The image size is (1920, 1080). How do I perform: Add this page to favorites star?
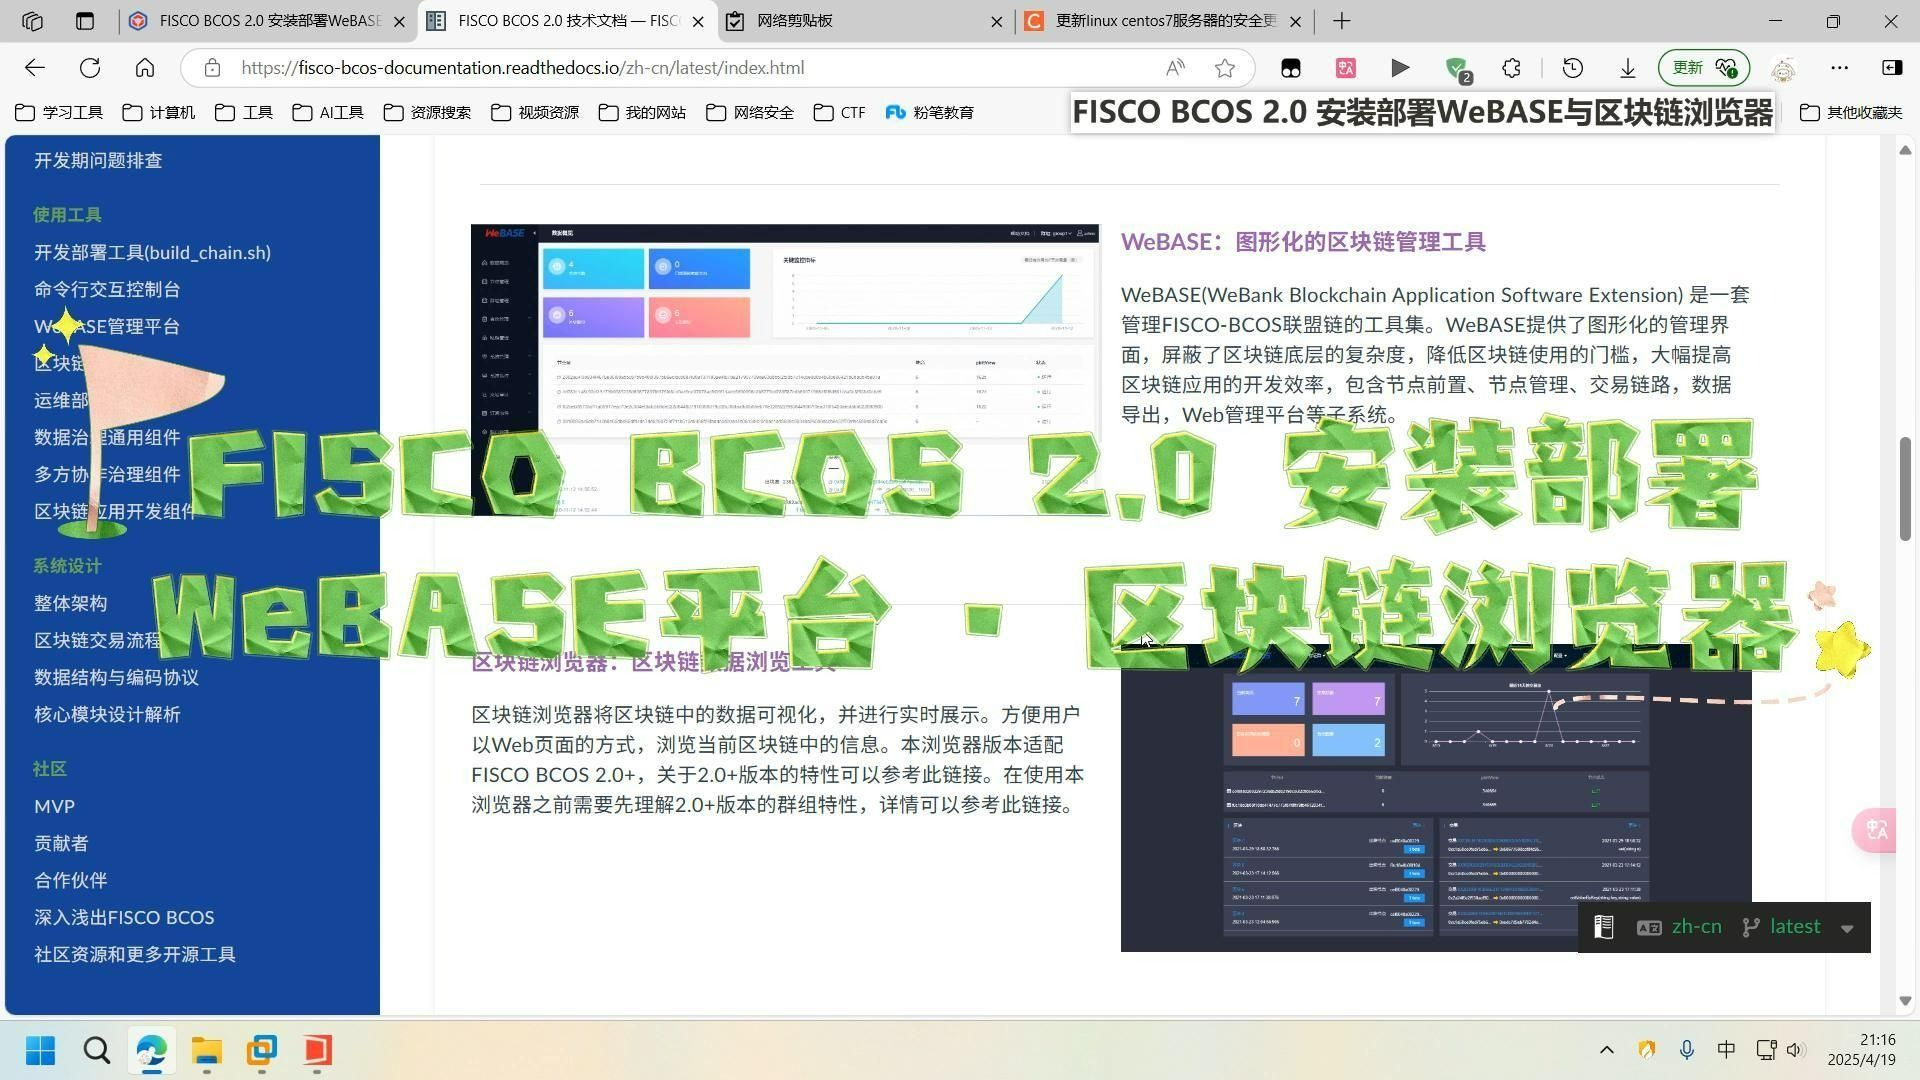pos(1224,68)
